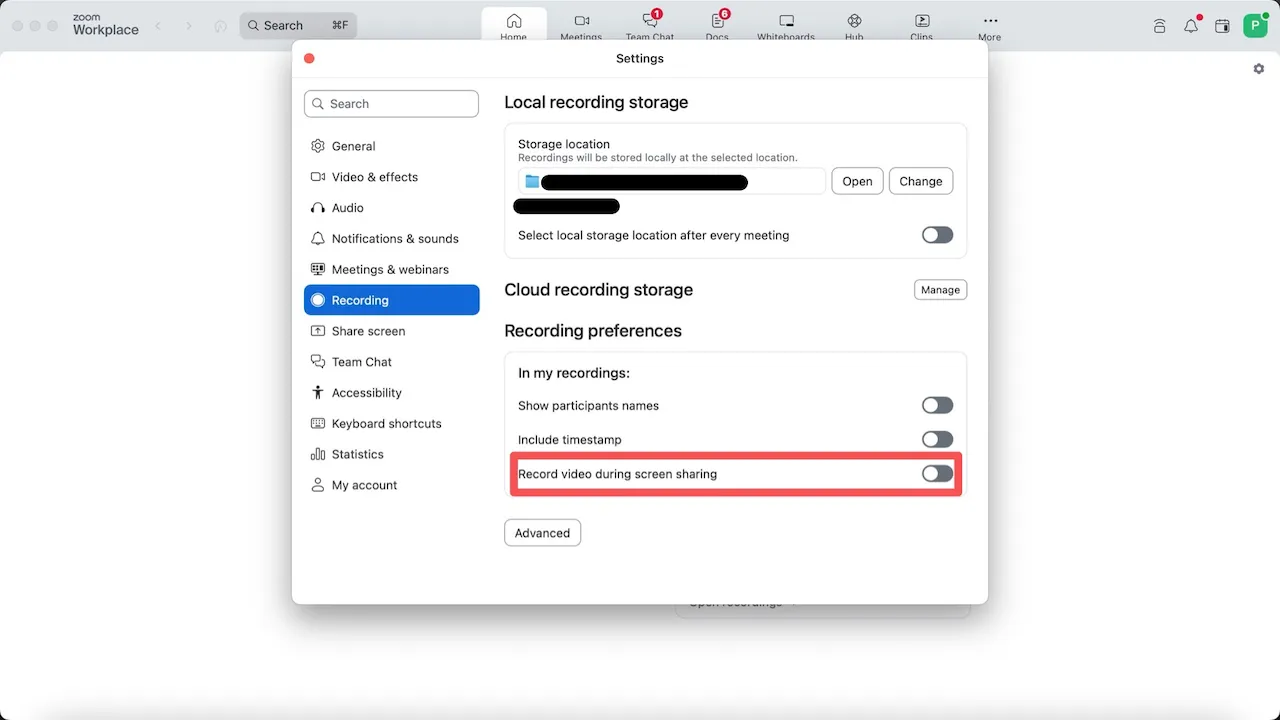Toggle Show participants names switch
This screenshot has height=720, width=1280.
pyautogui.click(x=937, y=405)
